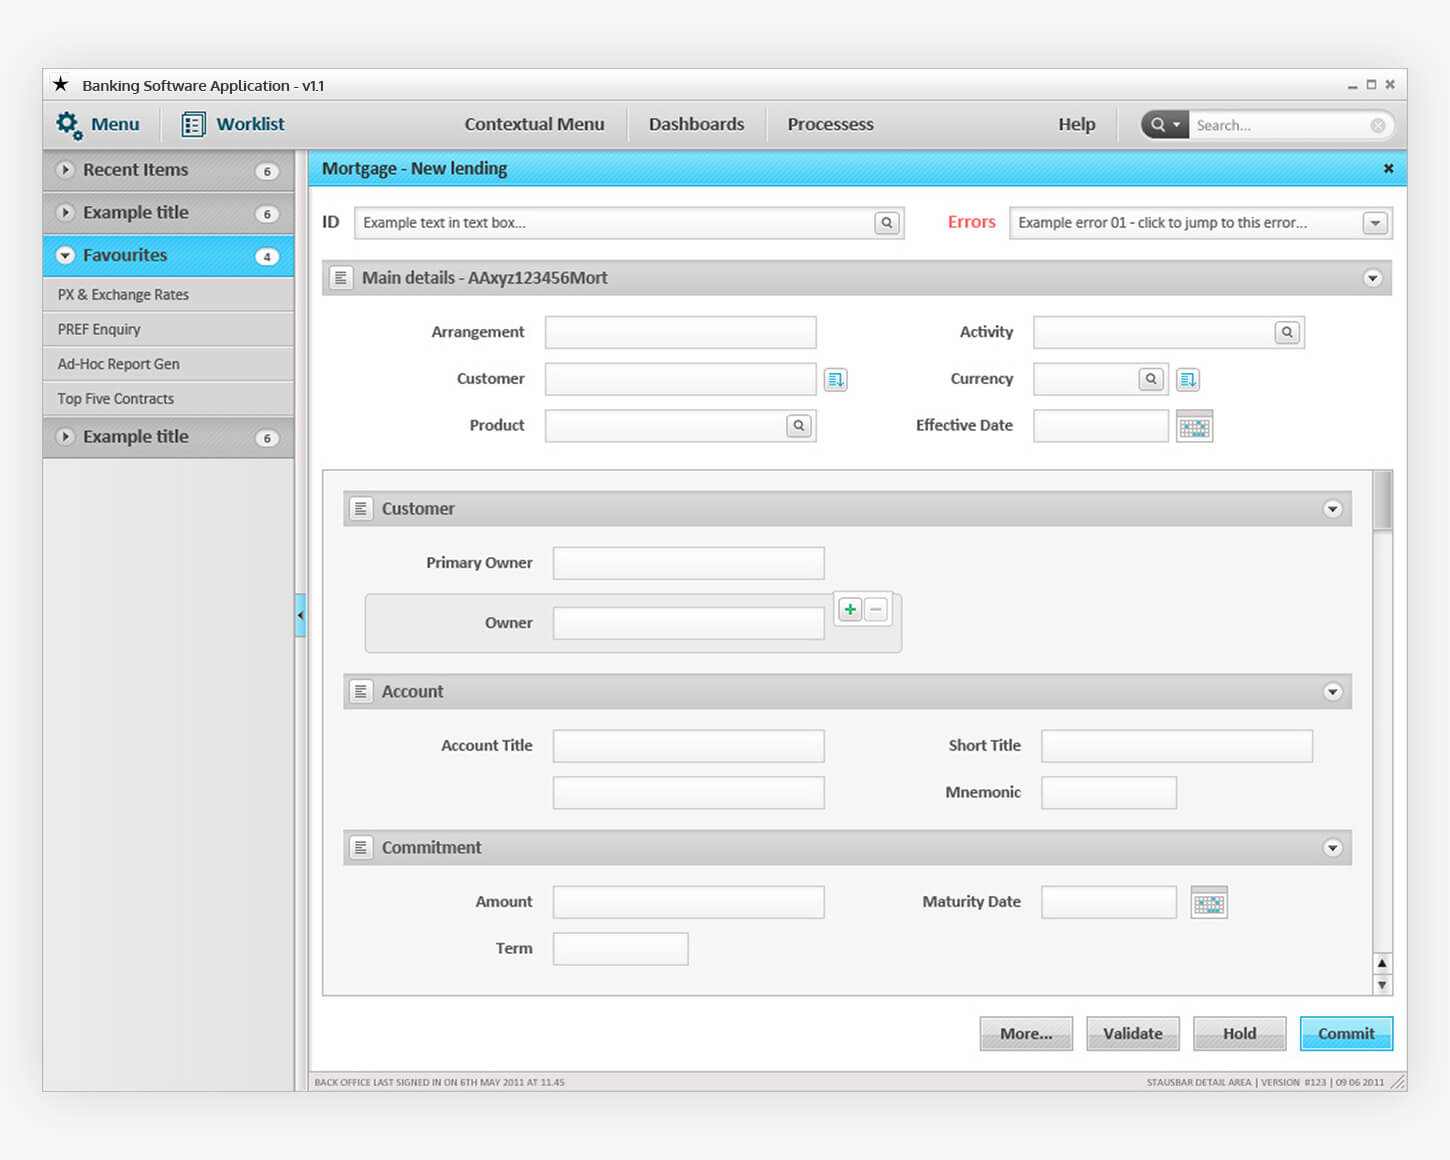Viewport: 1450px width, 1160px height.
Task: Click the Activity field search icon
Action: (x=1287, y=332)
